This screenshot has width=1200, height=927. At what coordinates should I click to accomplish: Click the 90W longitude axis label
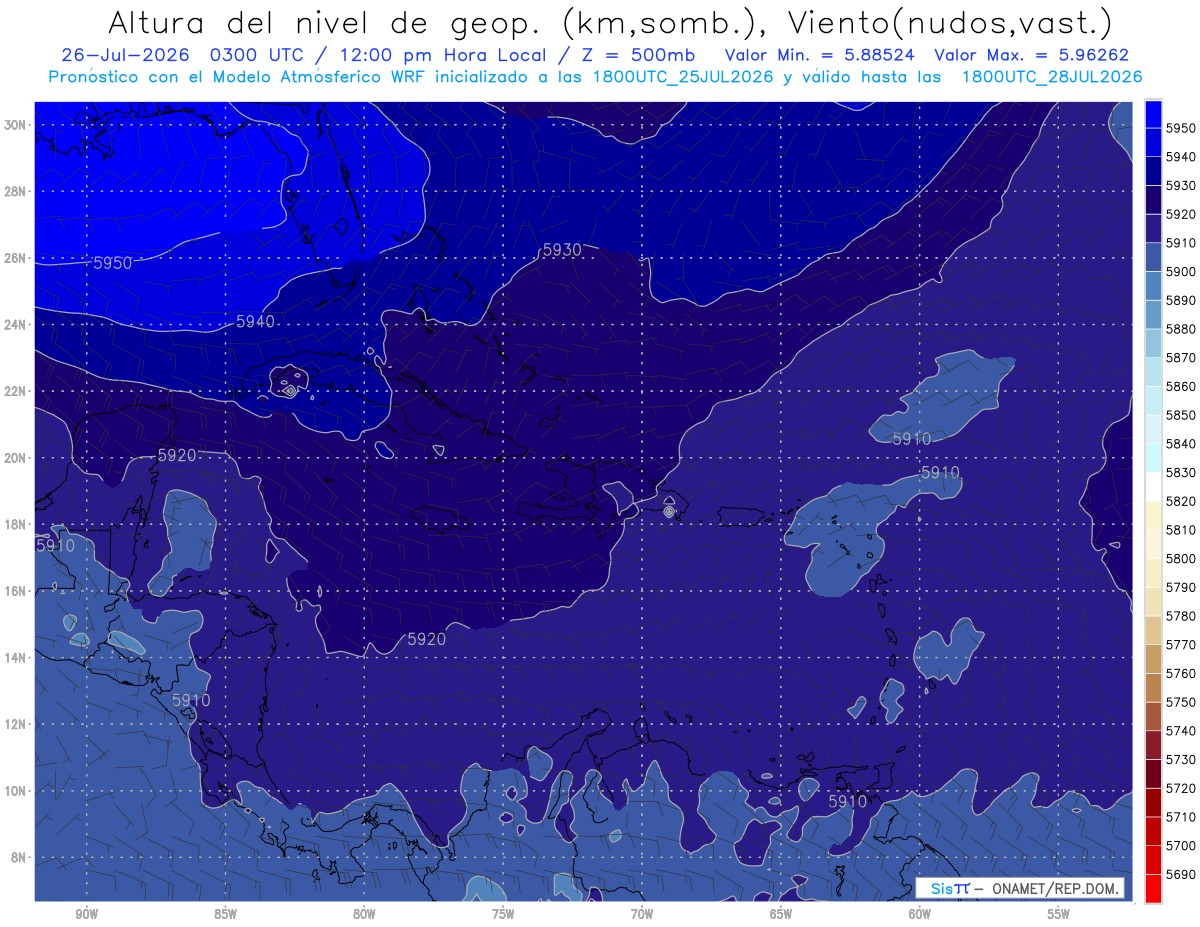pyautogui.click(x=86, y=915)
